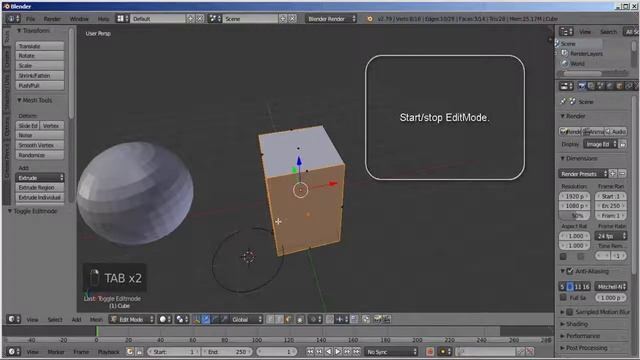Click the Push/Pull button
Image resolution: width=640 pixels, height=360 pixels.
[x=40, y=85]
